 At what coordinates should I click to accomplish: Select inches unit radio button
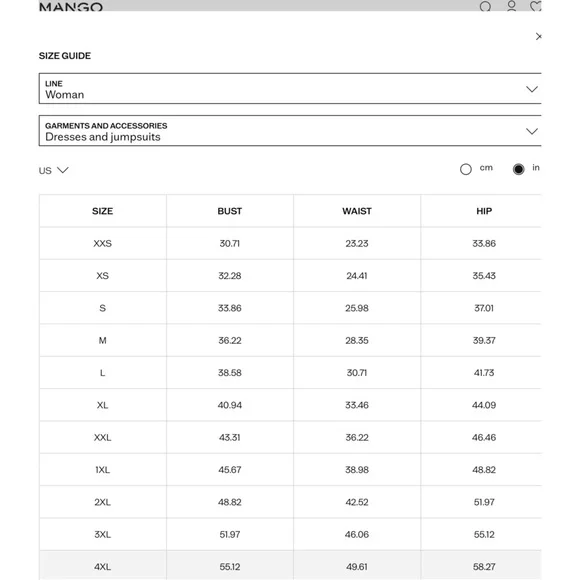[x=518, y=169]
